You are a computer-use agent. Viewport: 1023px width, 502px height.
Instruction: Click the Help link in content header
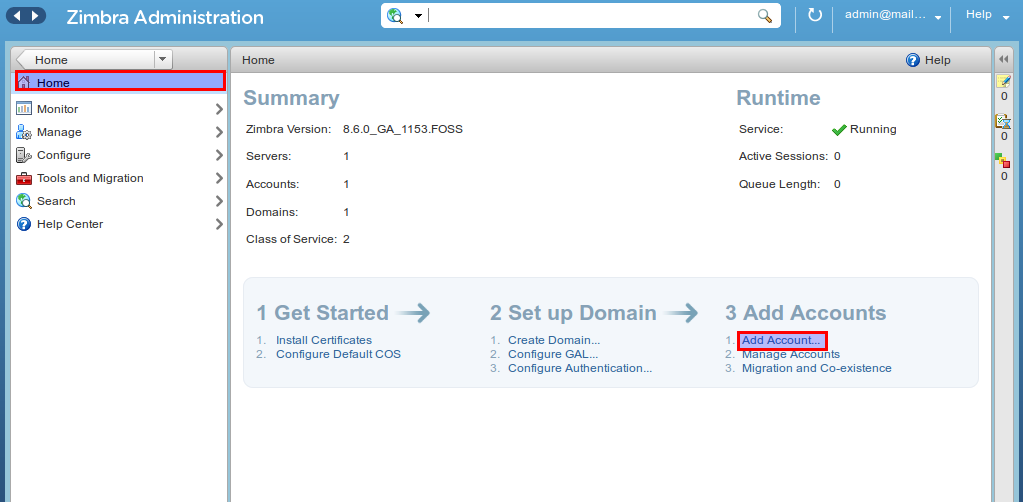point(938,60)
